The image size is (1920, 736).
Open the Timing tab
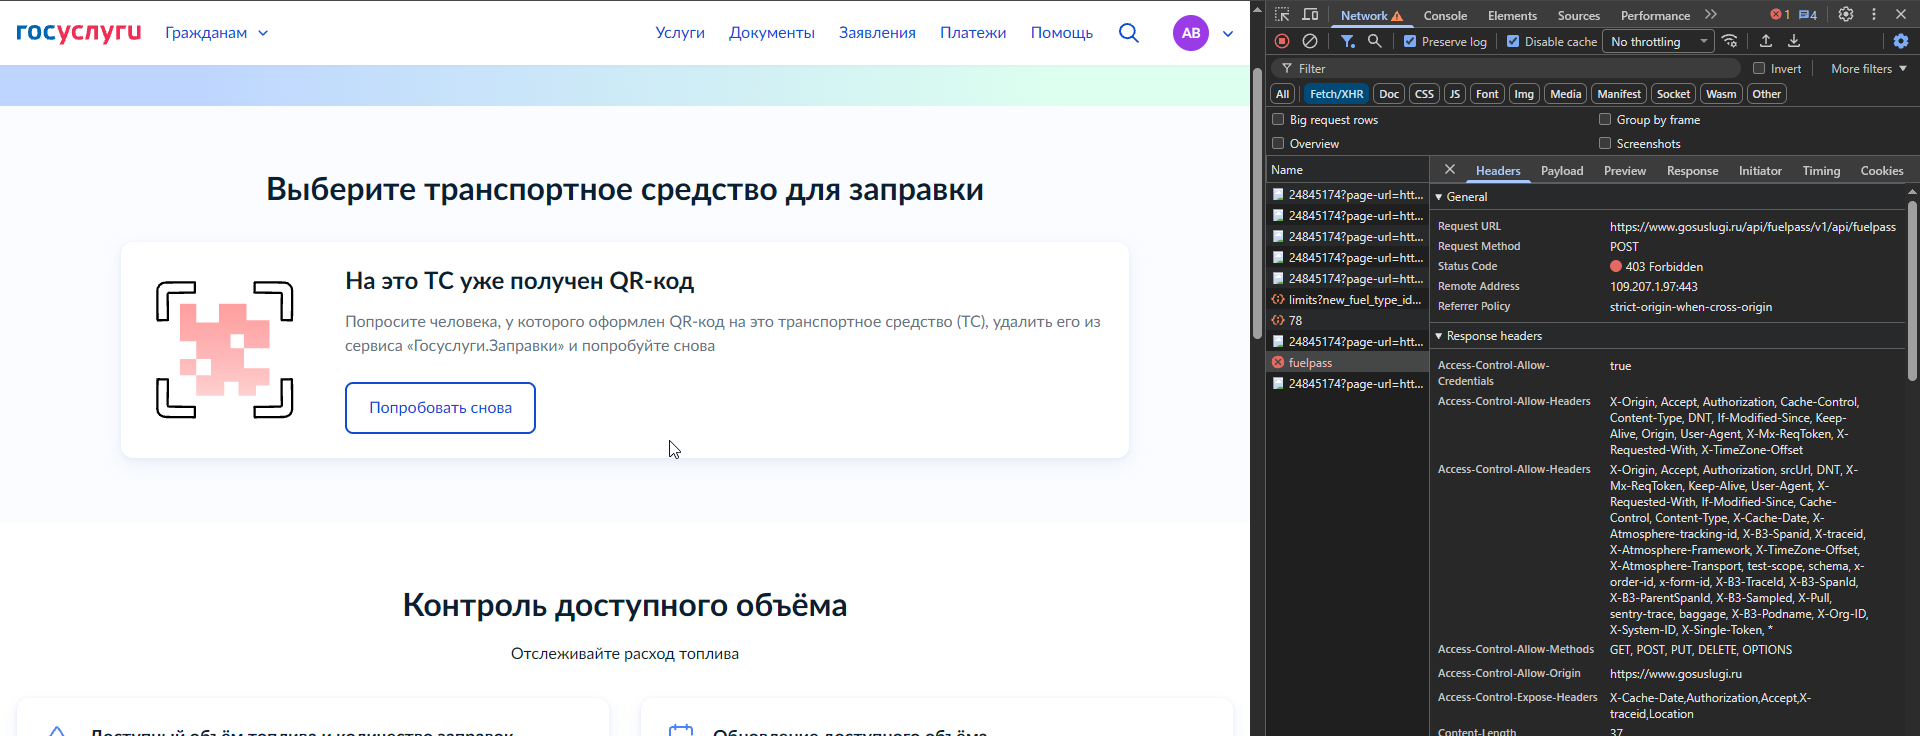click(x=1821, y=171)
